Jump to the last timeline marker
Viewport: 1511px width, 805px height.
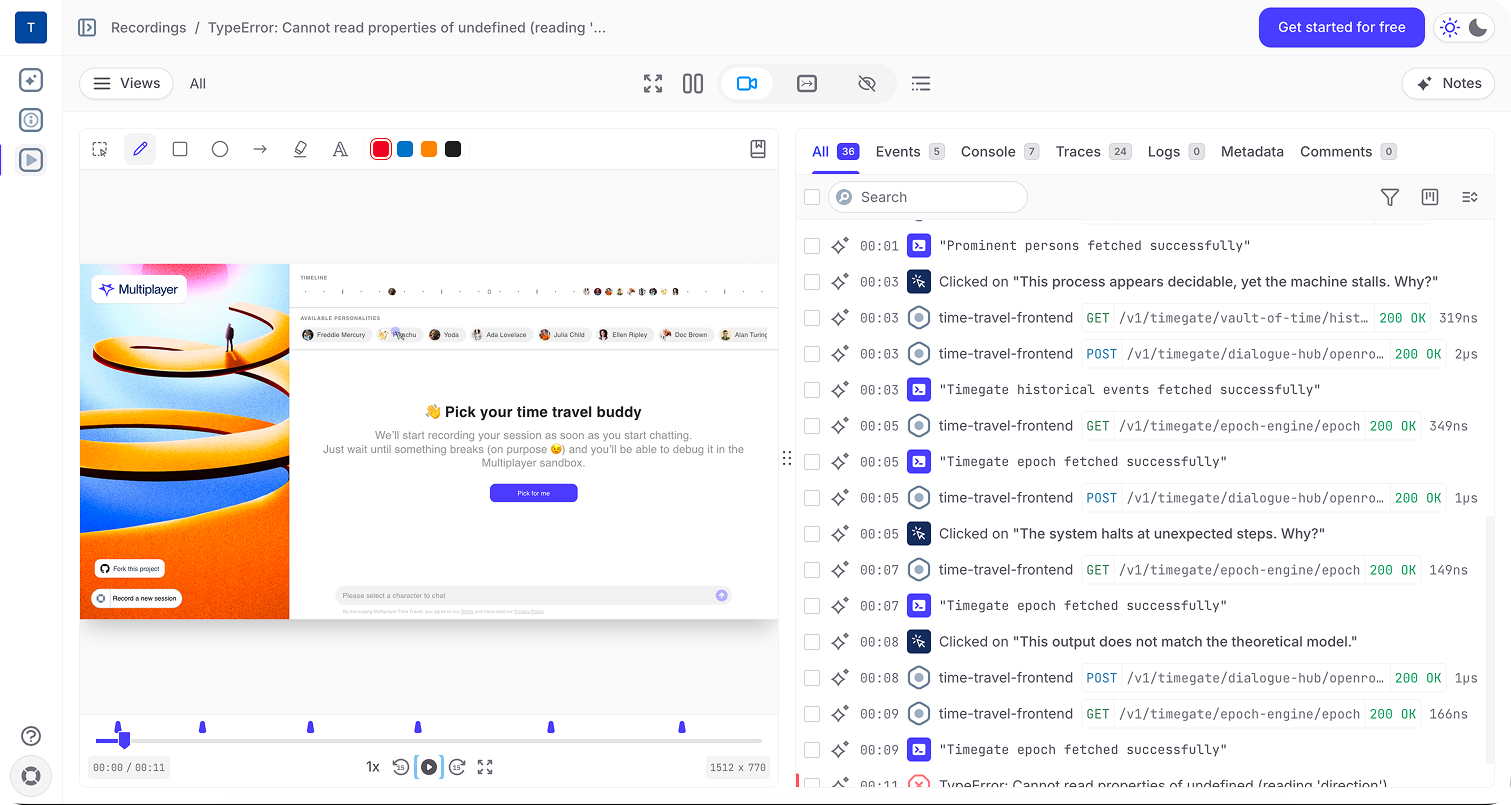pos(682,727)
